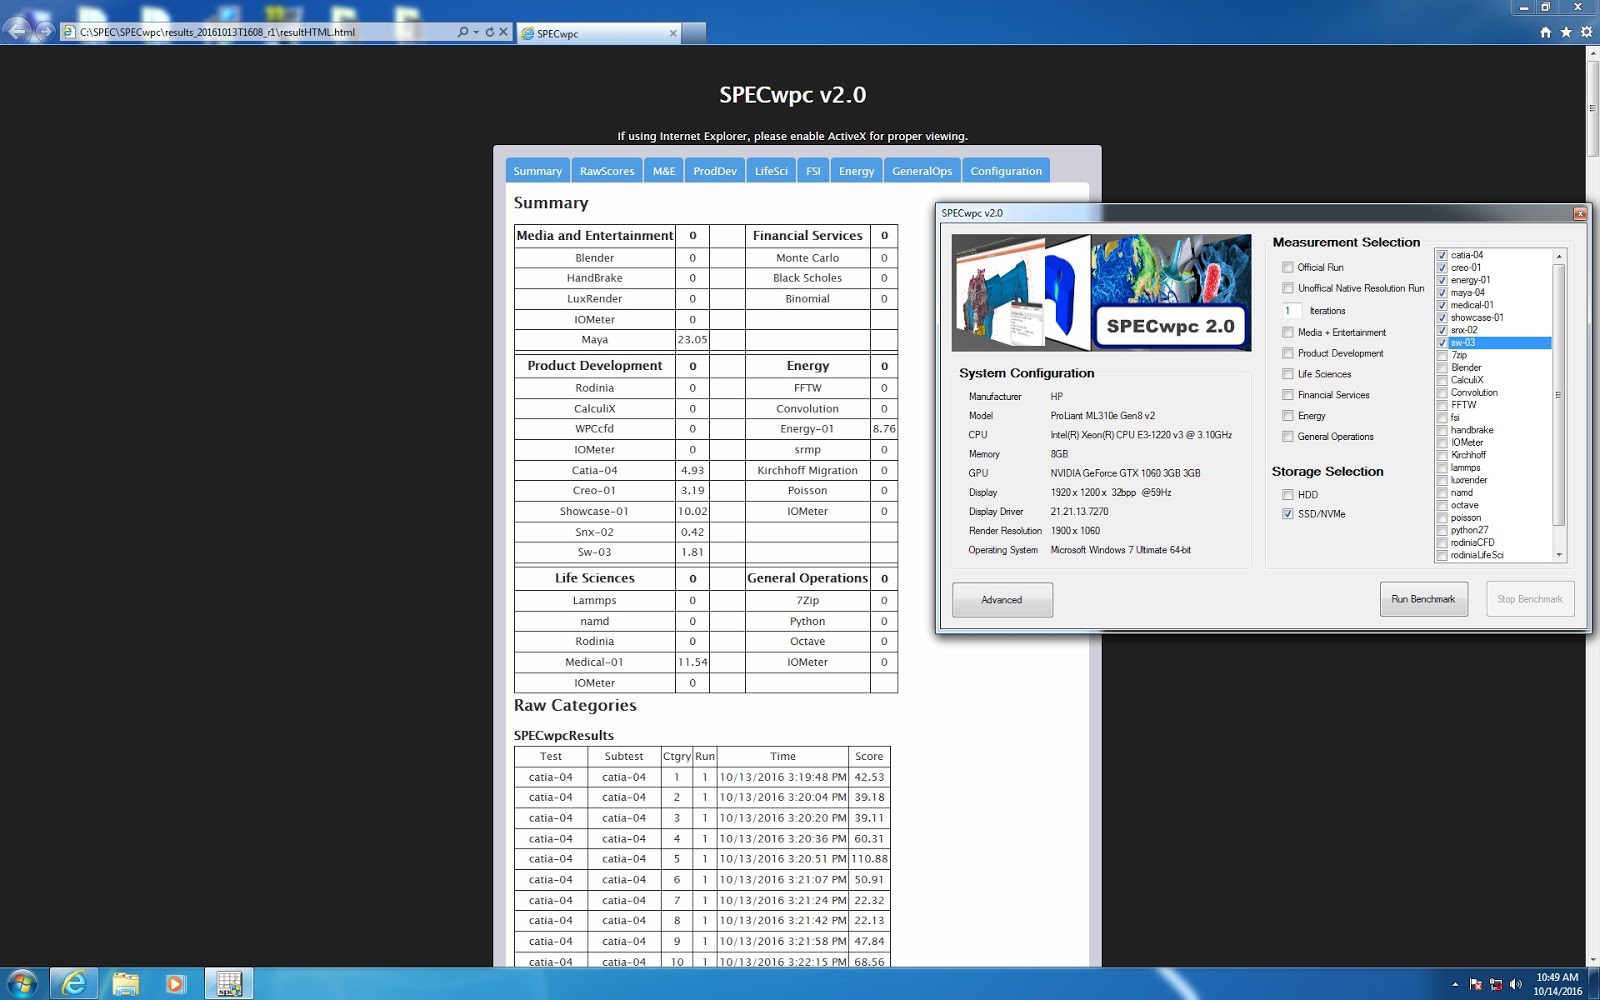Check python27 in the workload list

coord(1442,530)
